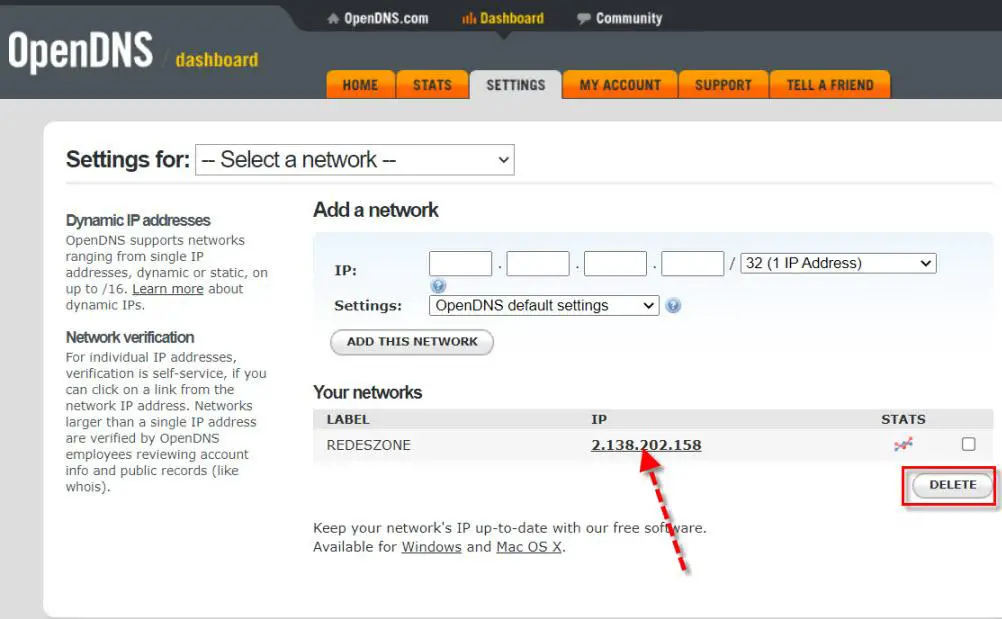Viewport: 1002px width, 619px height.
Task: Click the OpenDNS logo
Action: 81,50
